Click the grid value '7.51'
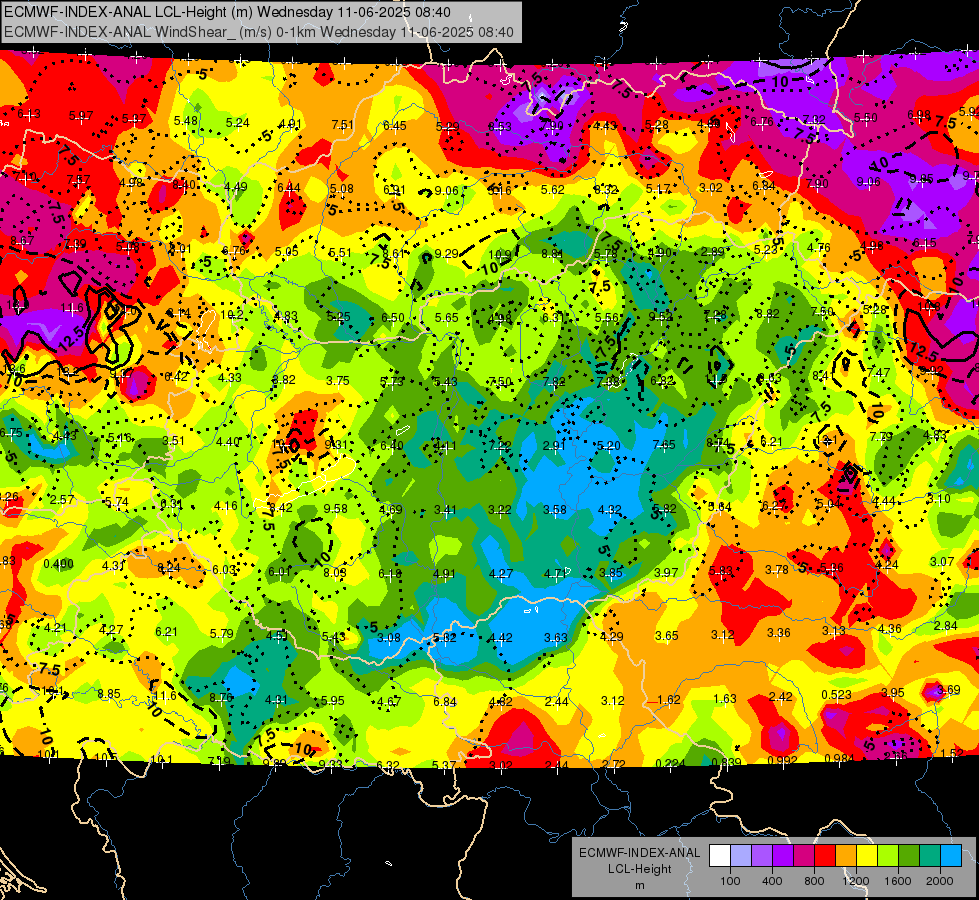The height and width of the screenshot is (900, 979). [343, 124]
